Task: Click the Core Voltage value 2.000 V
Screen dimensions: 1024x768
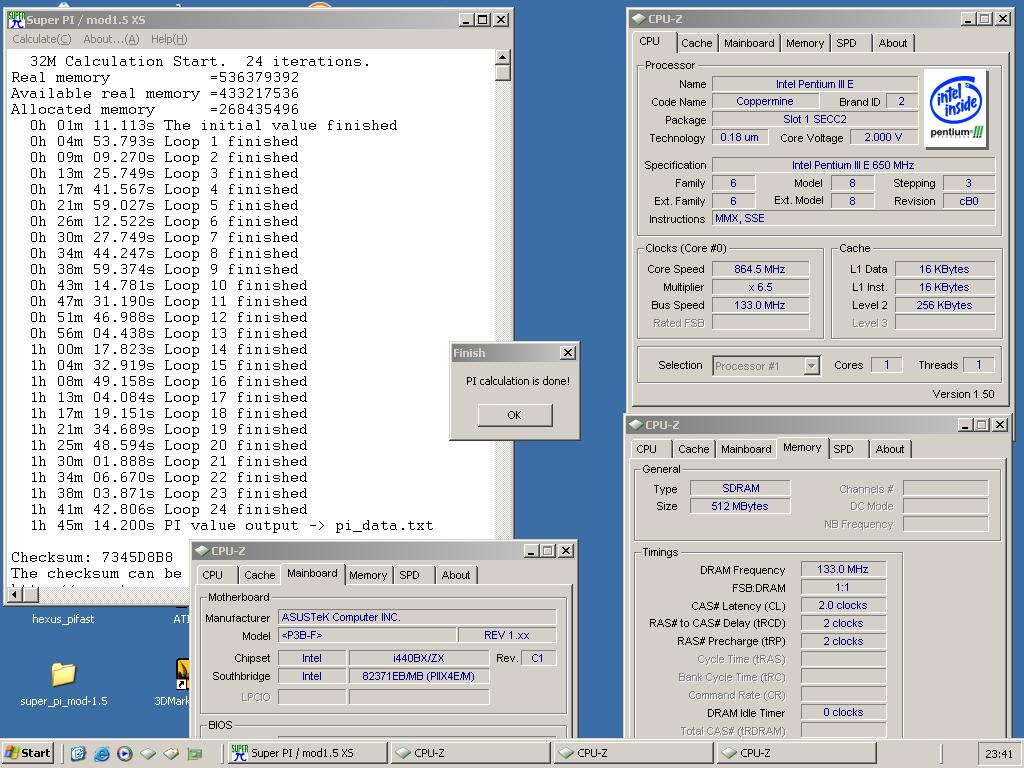Action: click(x=883, y=138)
